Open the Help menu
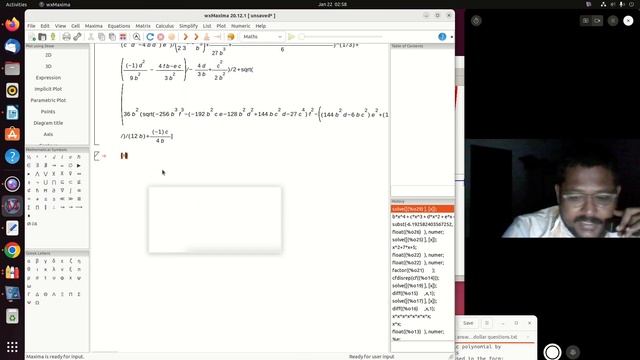Viewport: 640px width, 360px height. (260, 26)
